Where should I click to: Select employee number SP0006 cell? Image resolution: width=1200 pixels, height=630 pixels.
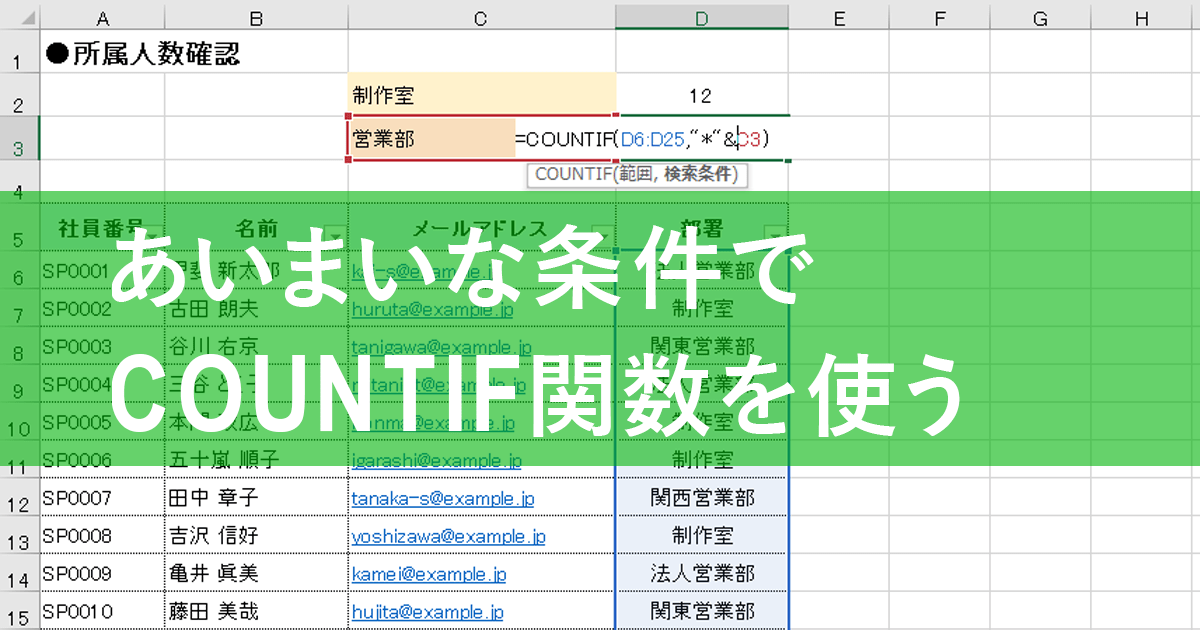point(103,459)
